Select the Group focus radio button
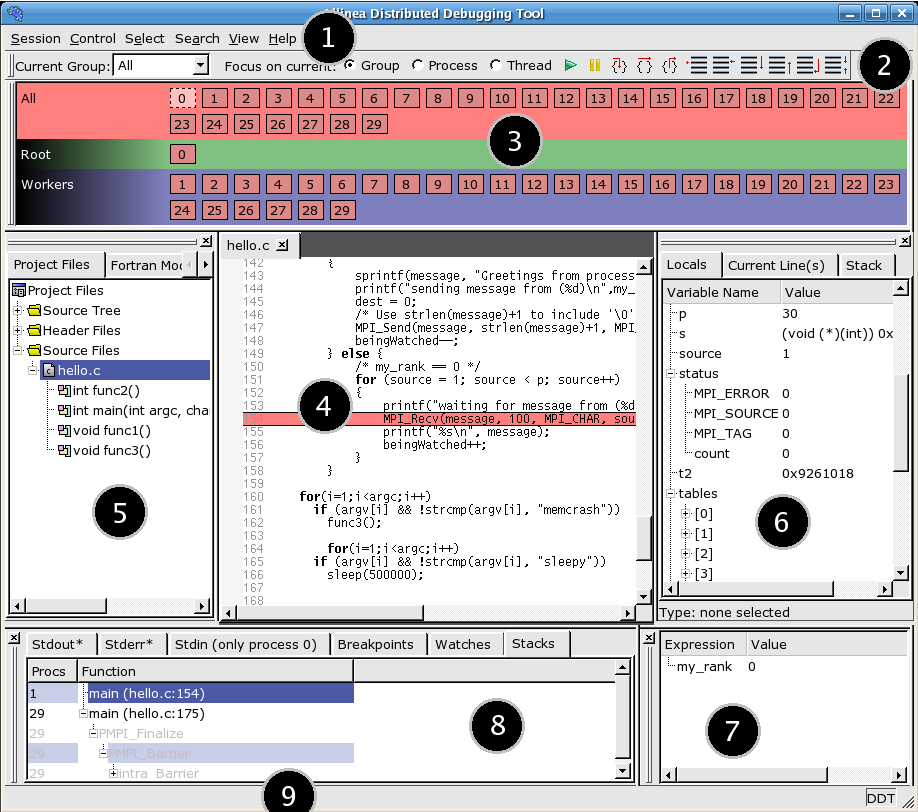 pyautogui.click(x=349, y=66)
